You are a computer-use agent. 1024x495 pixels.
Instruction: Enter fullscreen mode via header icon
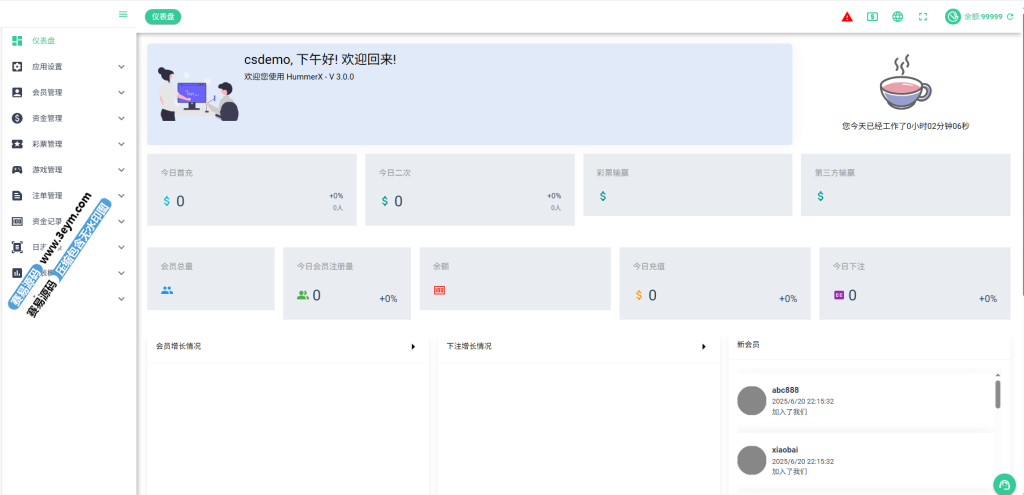point(923,17)
